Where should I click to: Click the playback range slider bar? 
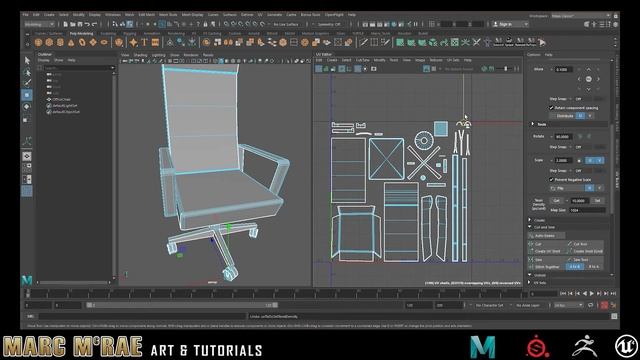[182, 305]
